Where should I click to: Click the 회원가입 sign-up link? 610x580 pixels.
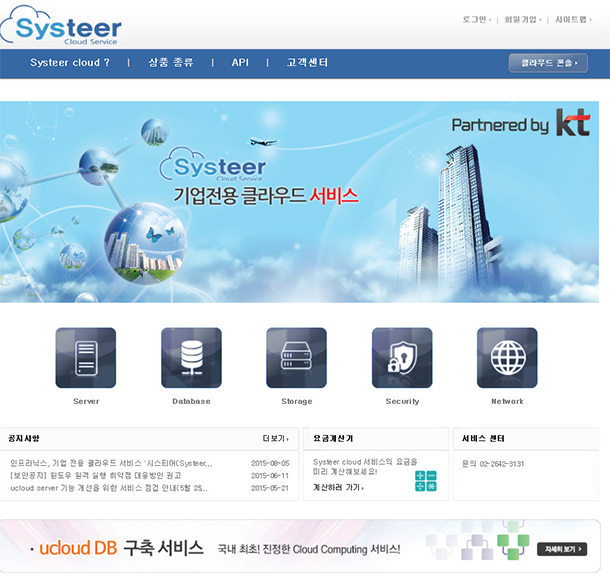click(x=520, y=19)
